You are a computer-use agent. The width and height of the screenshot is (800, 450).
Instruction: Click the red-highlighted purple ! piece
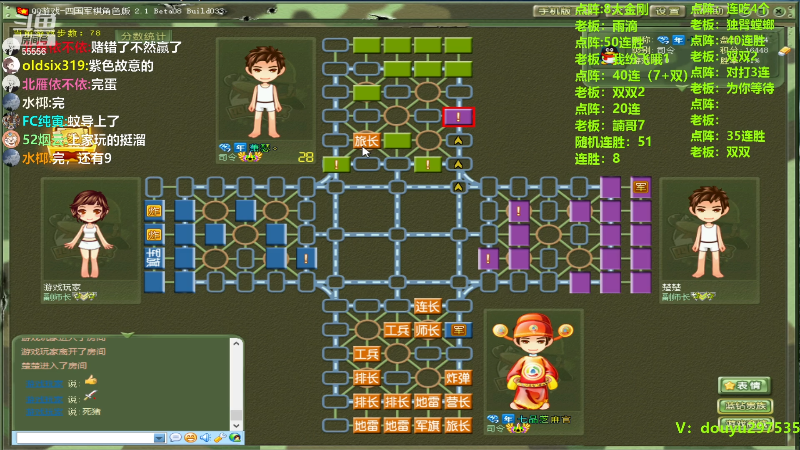pyautogui.click(x=458, y=117)
